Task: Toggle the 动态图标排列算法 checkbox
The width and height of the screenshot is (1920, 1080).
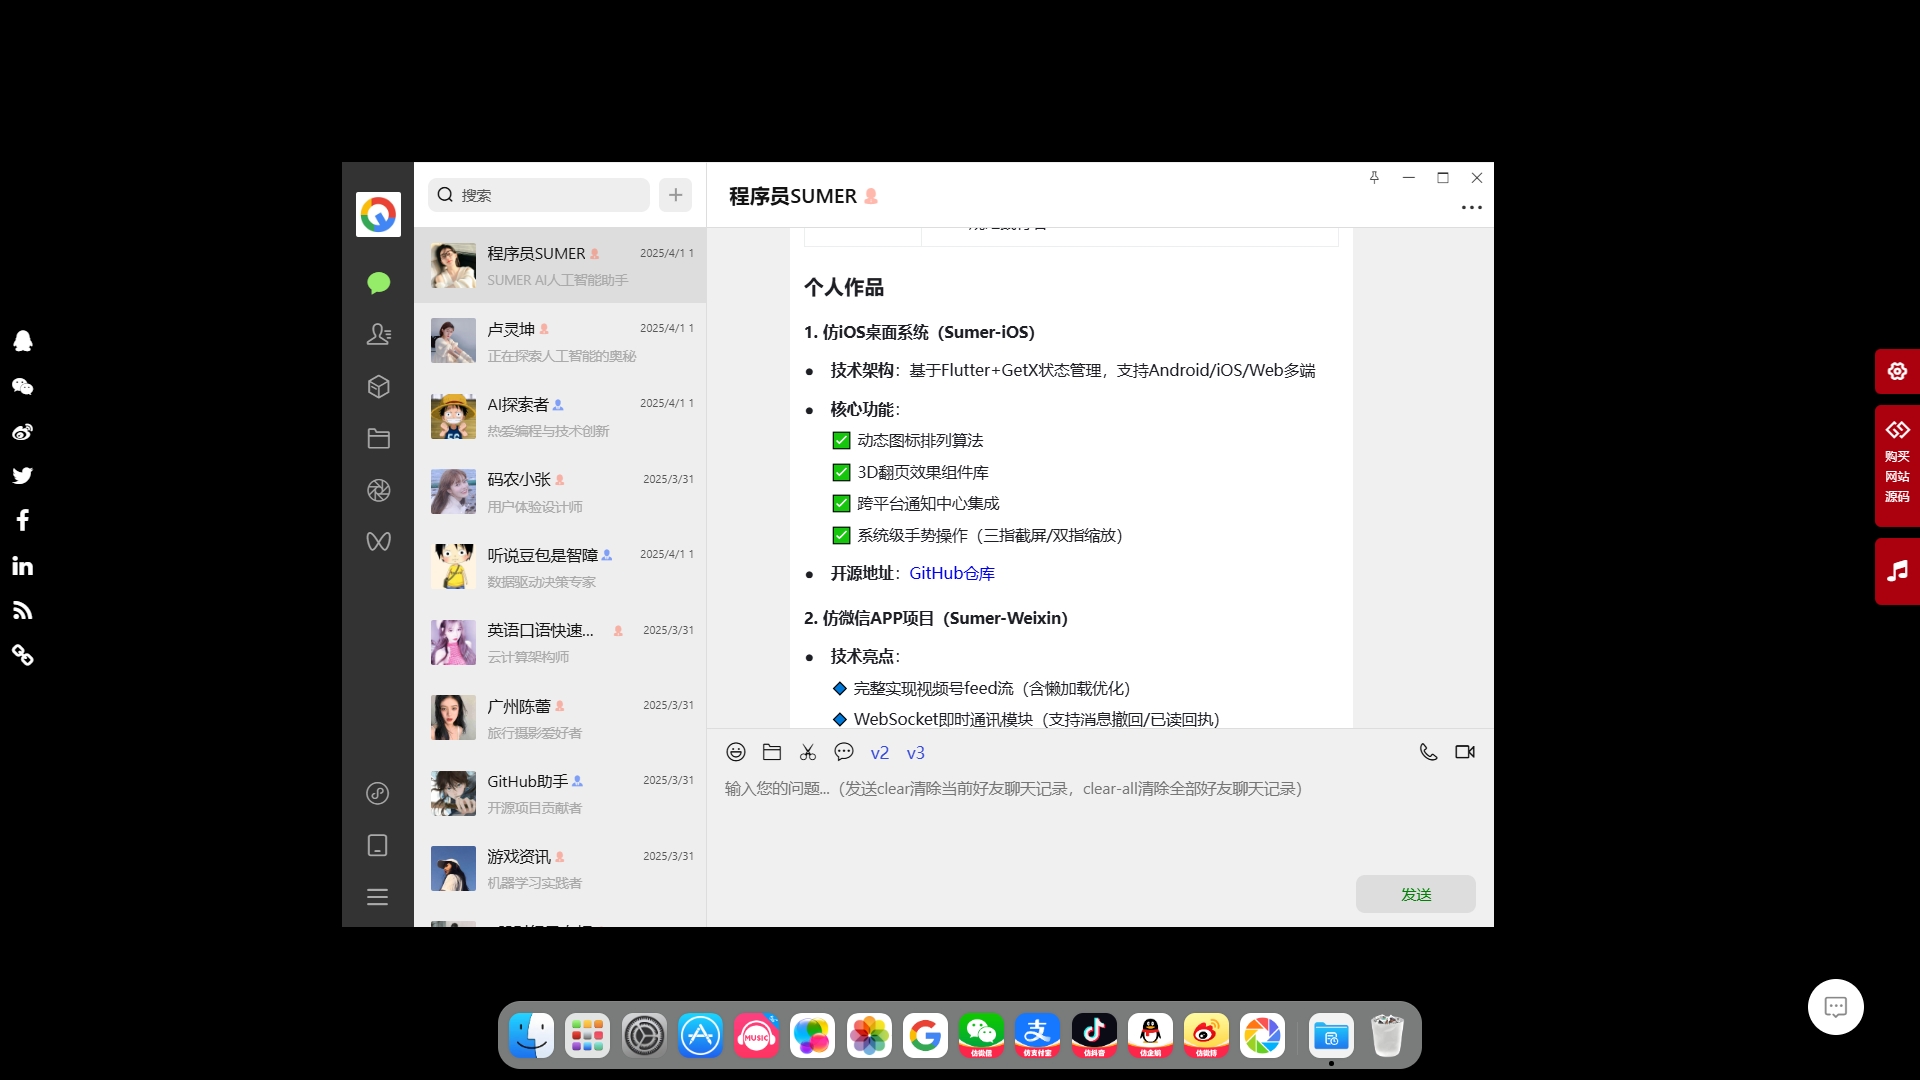Action: coord(841,441)
